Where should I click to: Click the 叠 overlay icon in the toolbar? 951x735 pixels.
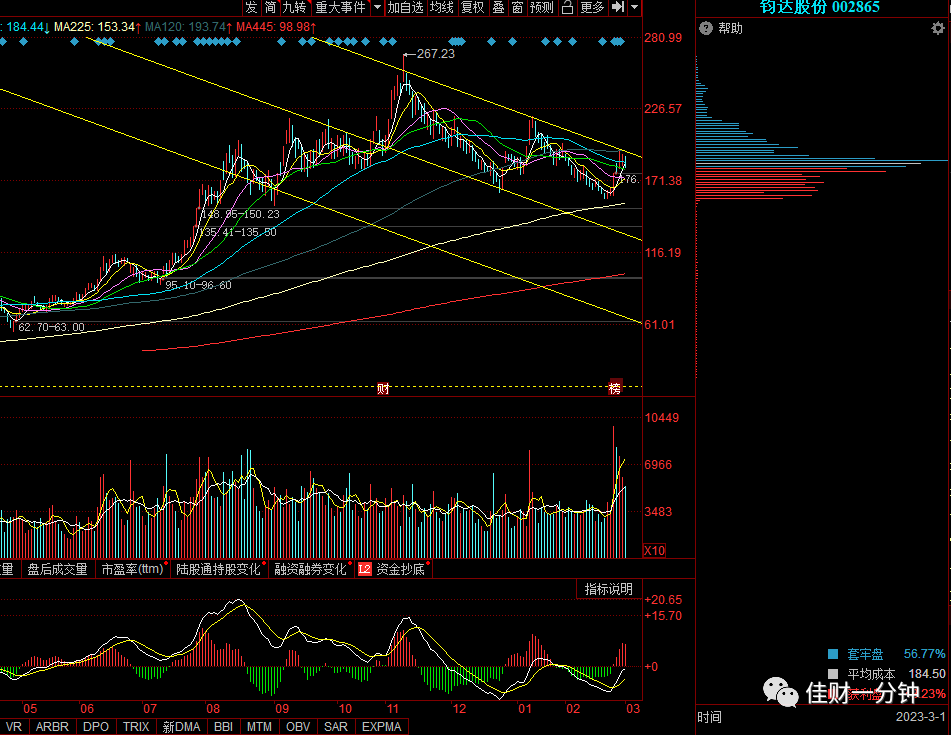tap(498, 7)
